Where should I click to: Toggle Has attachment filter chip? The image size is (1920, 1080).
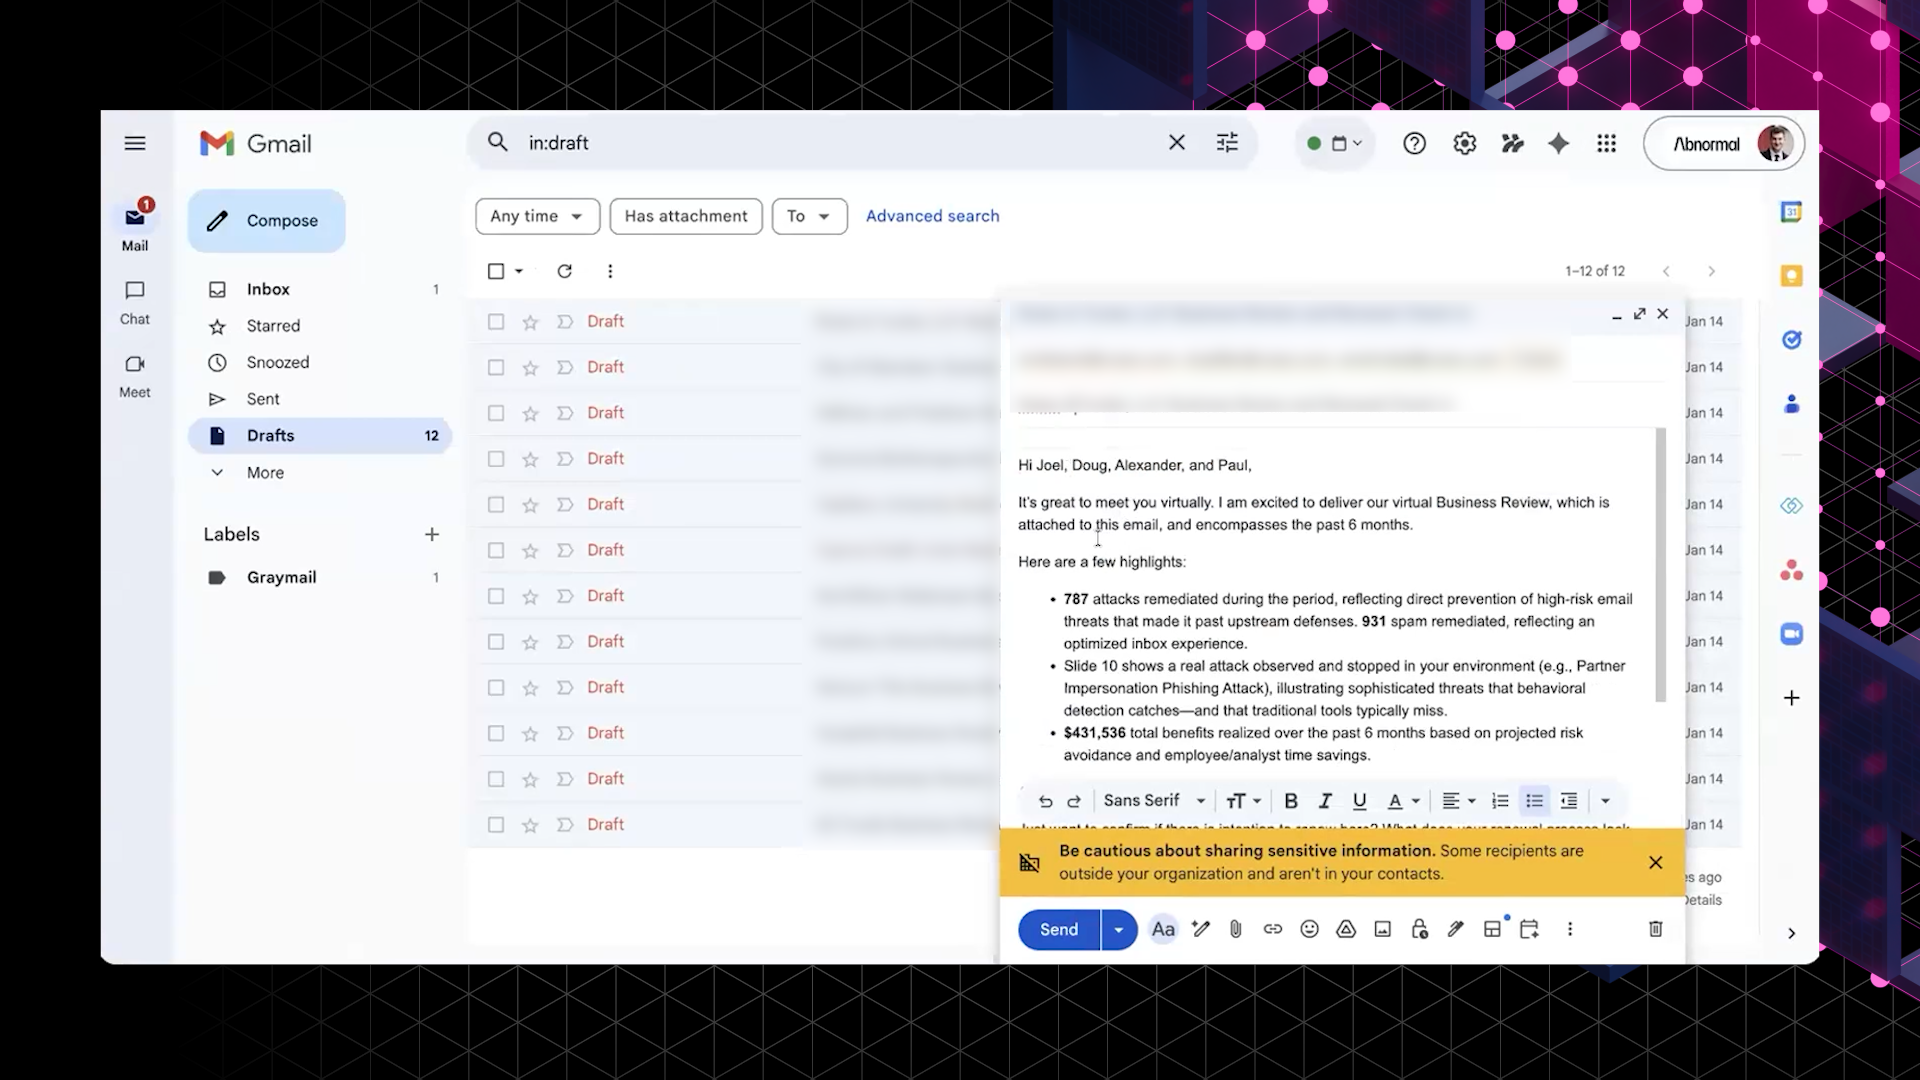click(x=686, y=216)
